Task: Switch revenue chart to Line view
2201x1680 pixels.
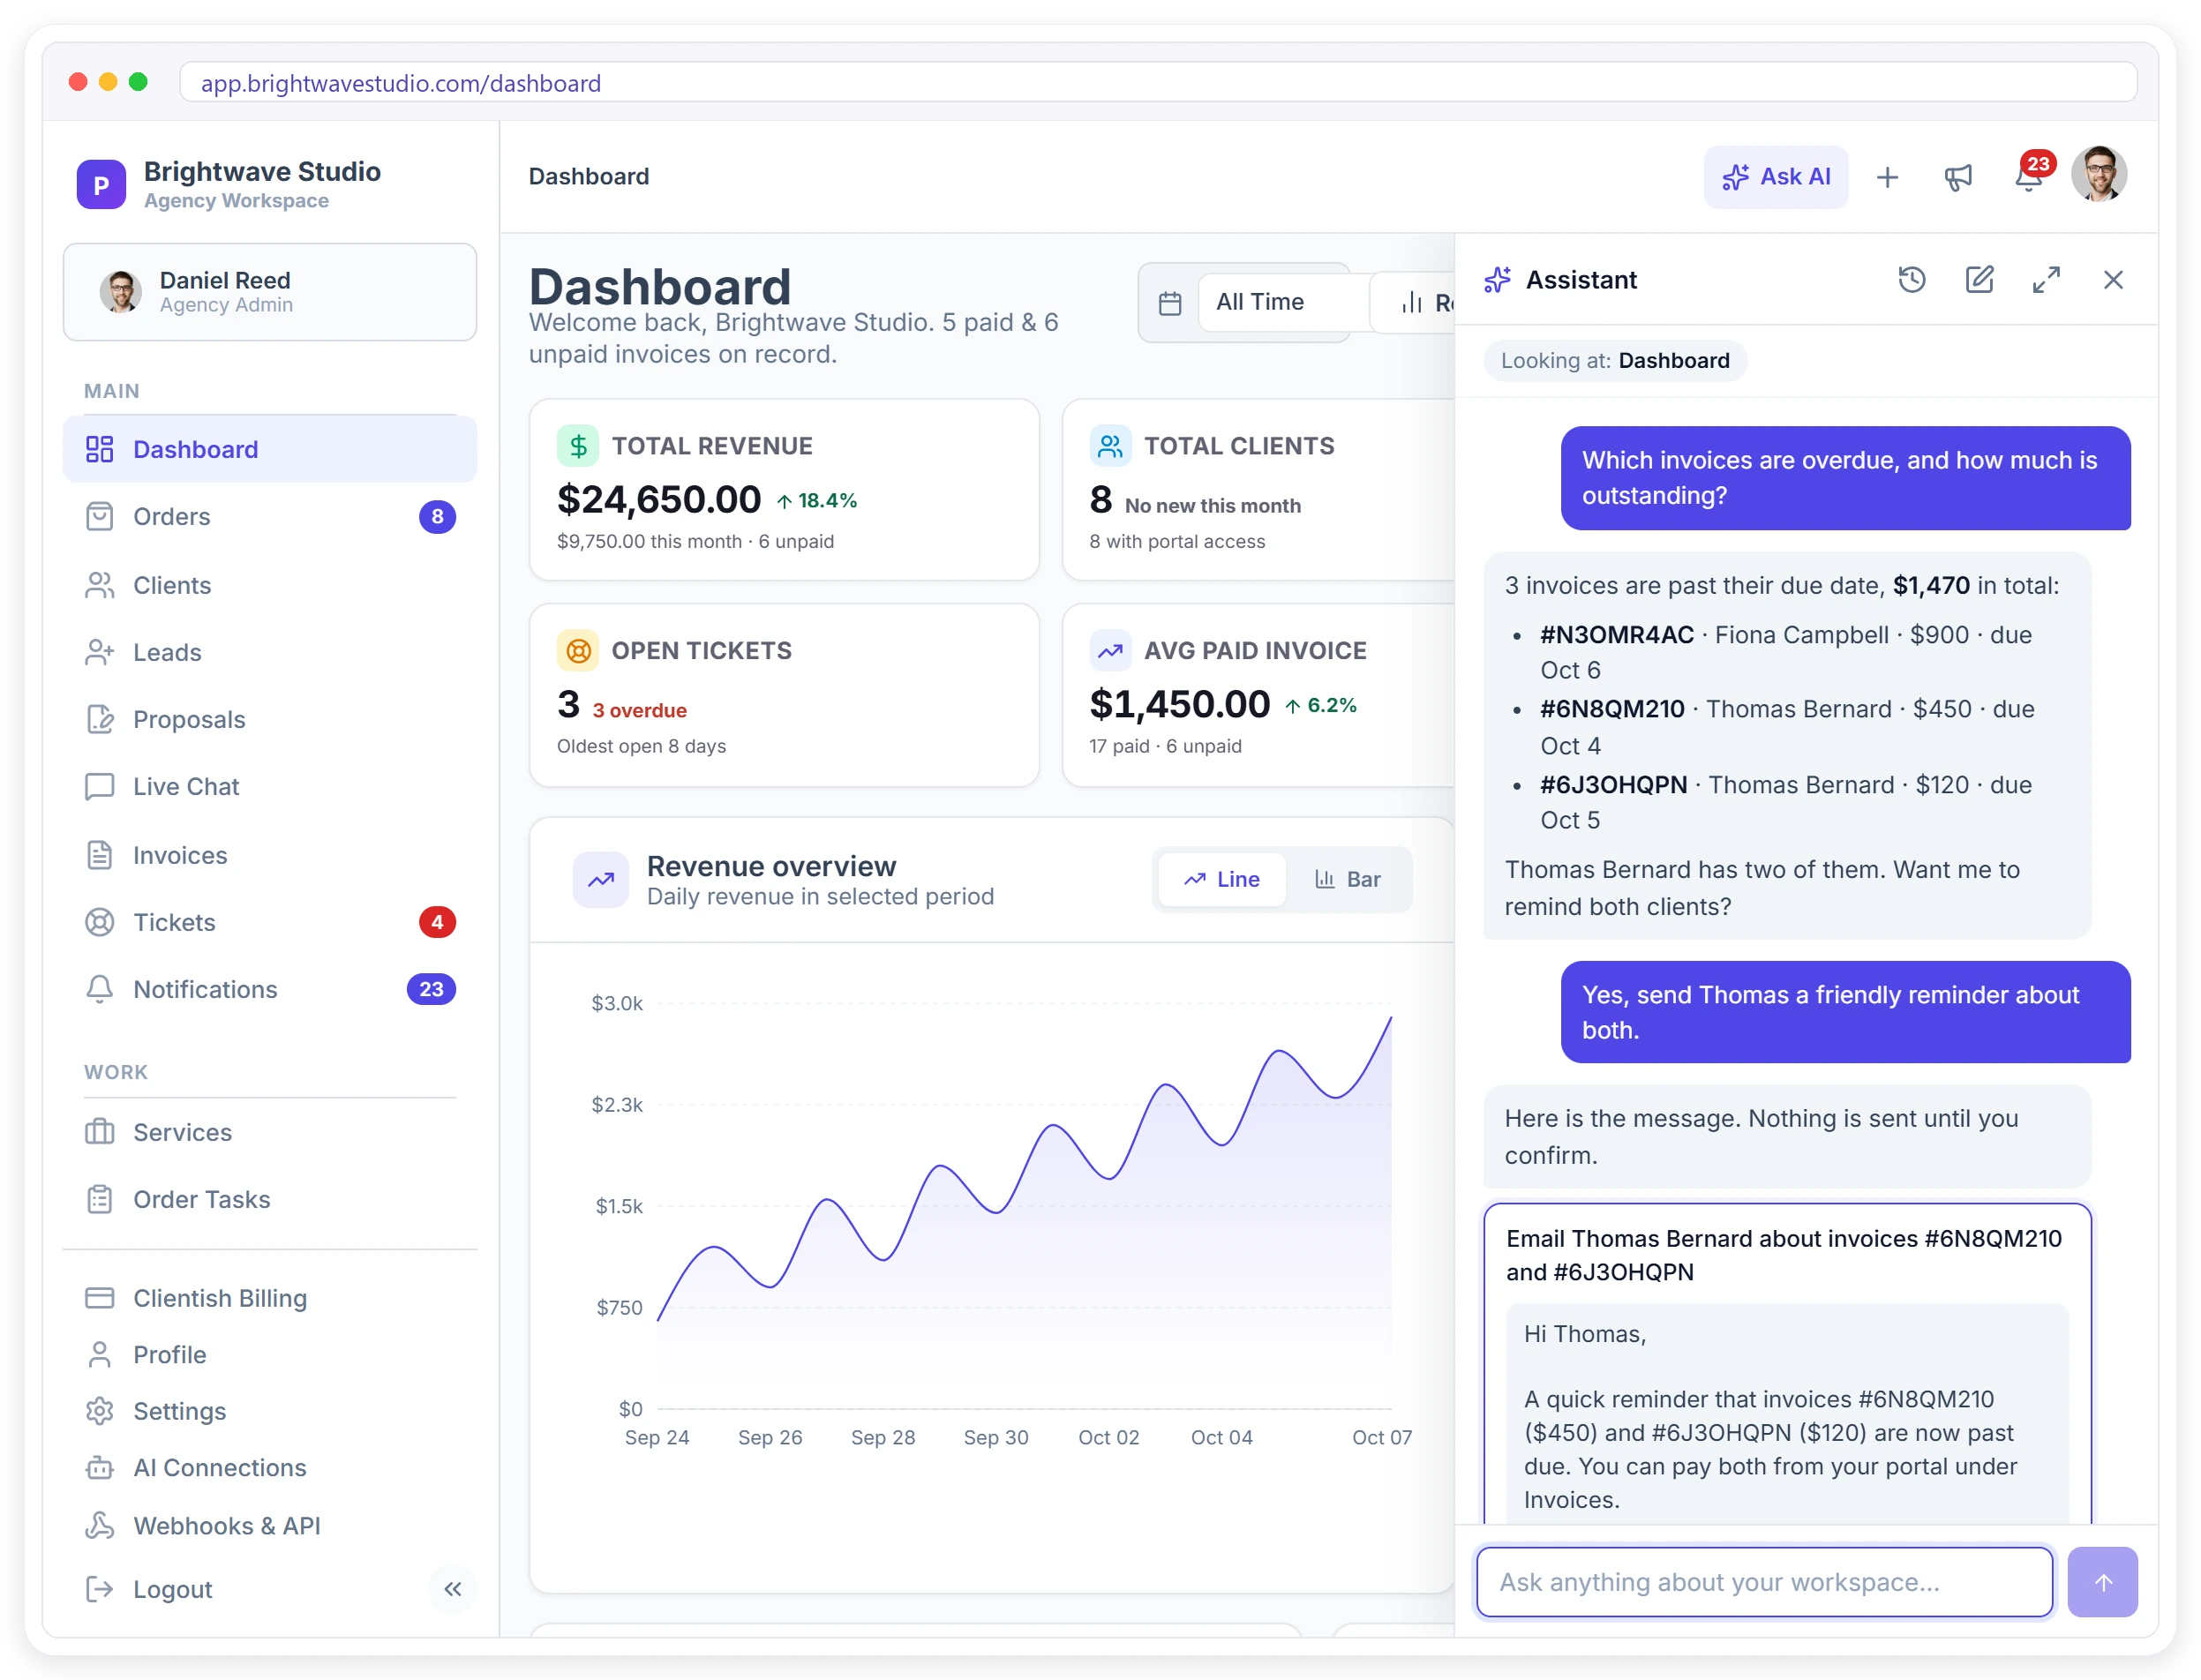Action: click(1221, 879)
